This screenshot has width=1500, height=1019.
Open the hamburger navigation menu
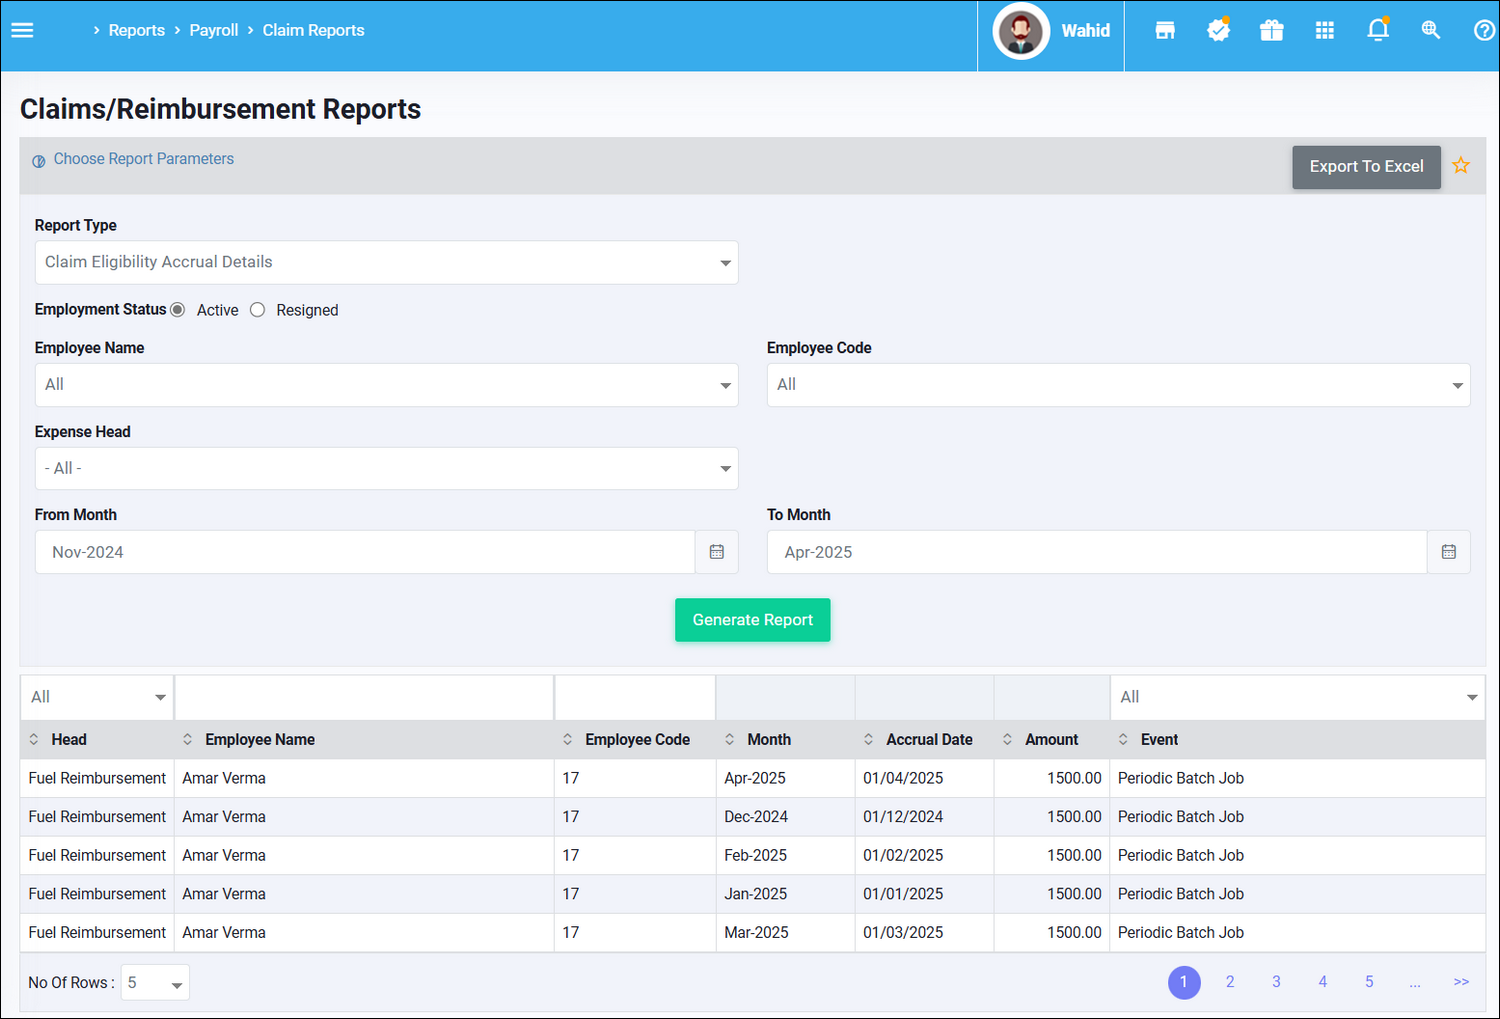(x=22, y=30)
